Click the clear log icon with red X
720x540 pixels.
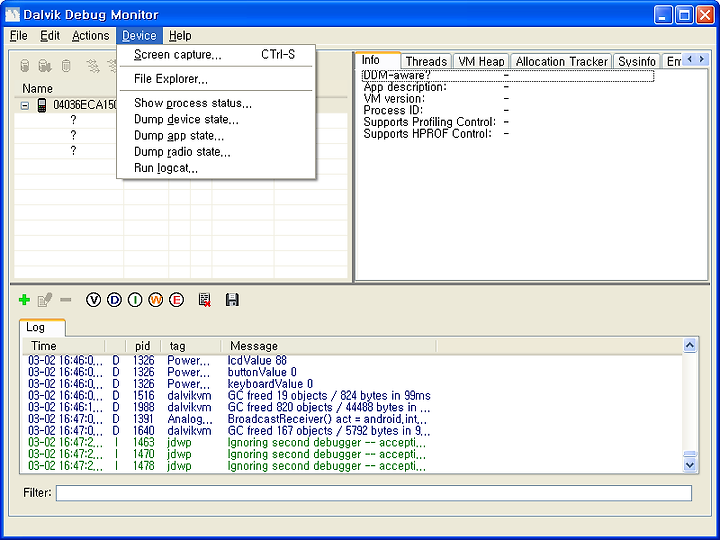tap(205, 300)
